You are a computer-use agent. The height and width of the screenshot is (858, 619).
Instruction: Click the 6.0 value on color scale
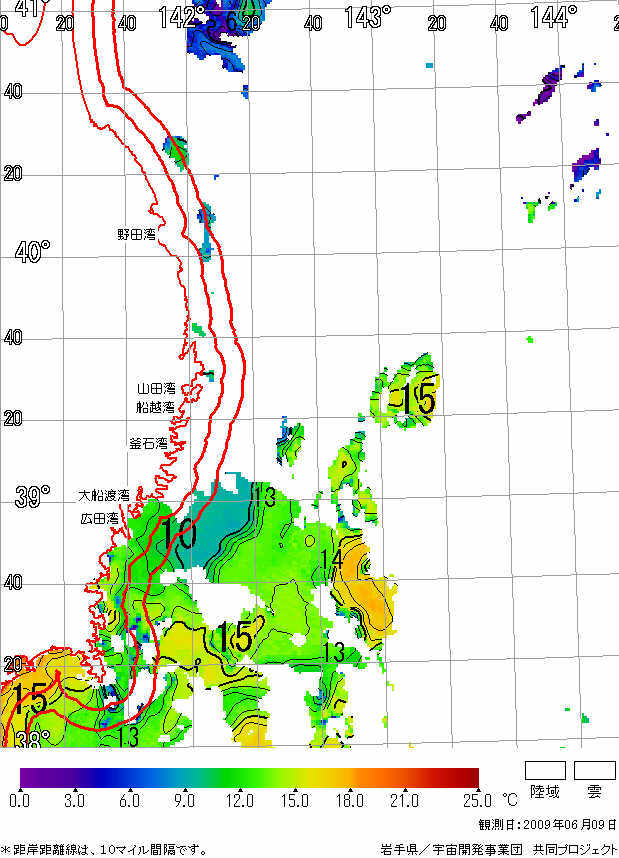tap(129, 801)
